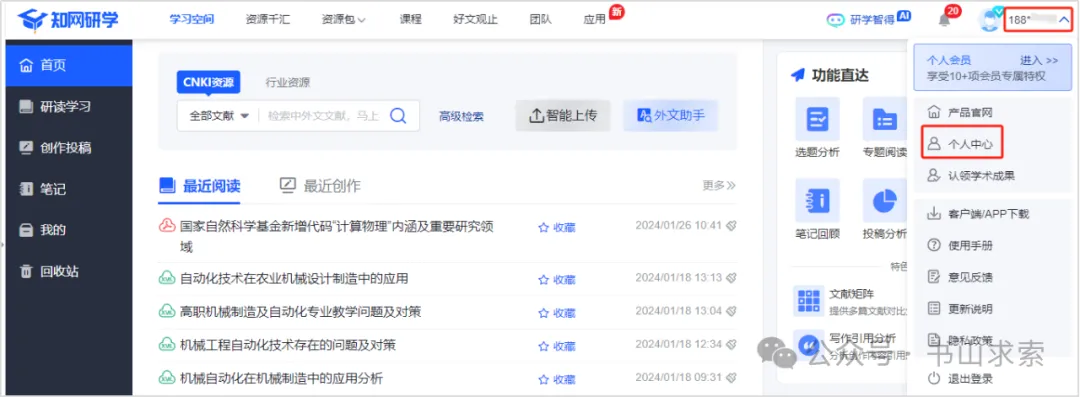This screenshot has width=1080, height=397.
Task: Favorite 自动化技术在农业机械设计制造中的应用
Action: tap(557, 279)
